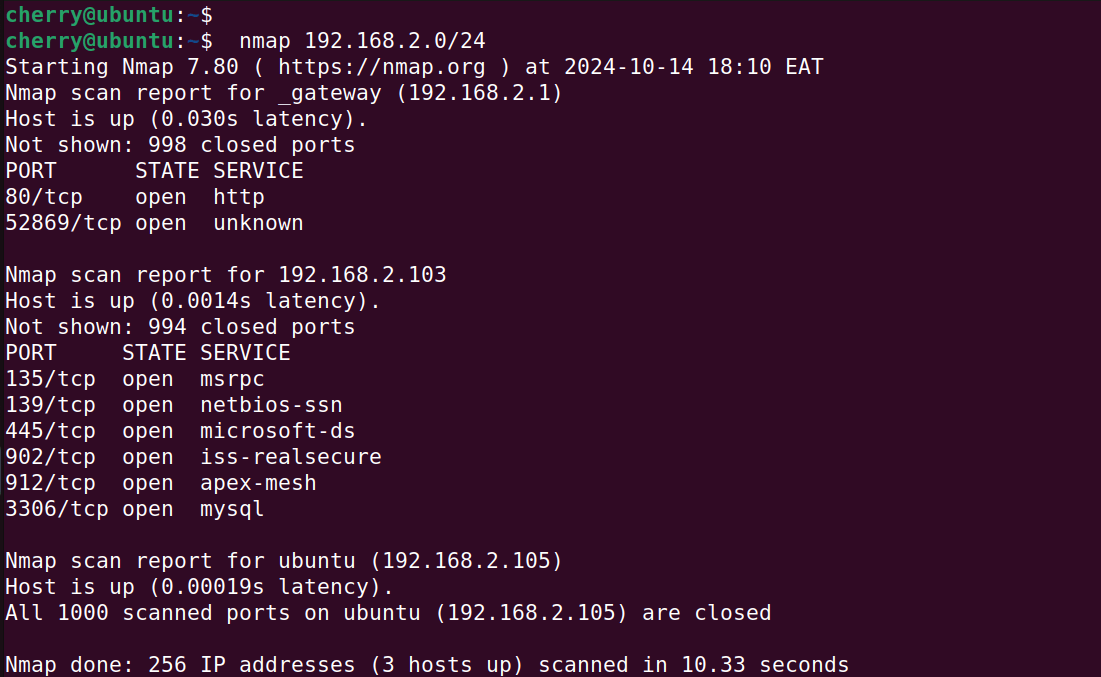Click the _gateway (192.168.2.1) scan report line
Viewport: 1101px width, 677px height.
click(x=283, y=93)
